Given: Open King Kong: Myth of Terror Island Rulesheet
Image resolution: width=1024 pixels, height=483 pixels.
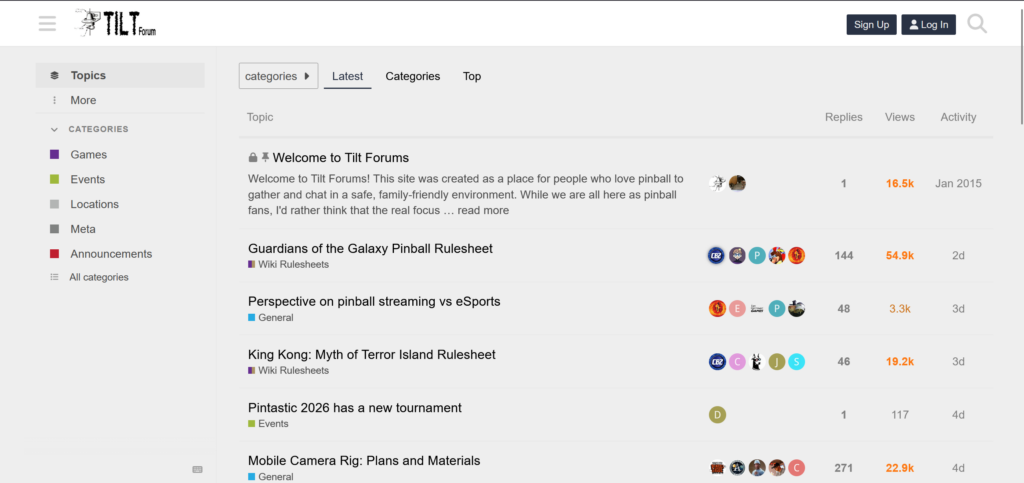Looking at the screenshot, I should pos(372,355).
